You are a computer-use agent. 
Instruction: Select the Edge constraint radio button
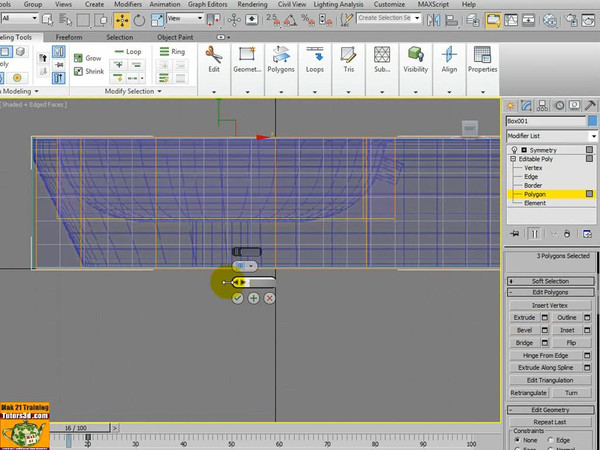pos(550,440)
